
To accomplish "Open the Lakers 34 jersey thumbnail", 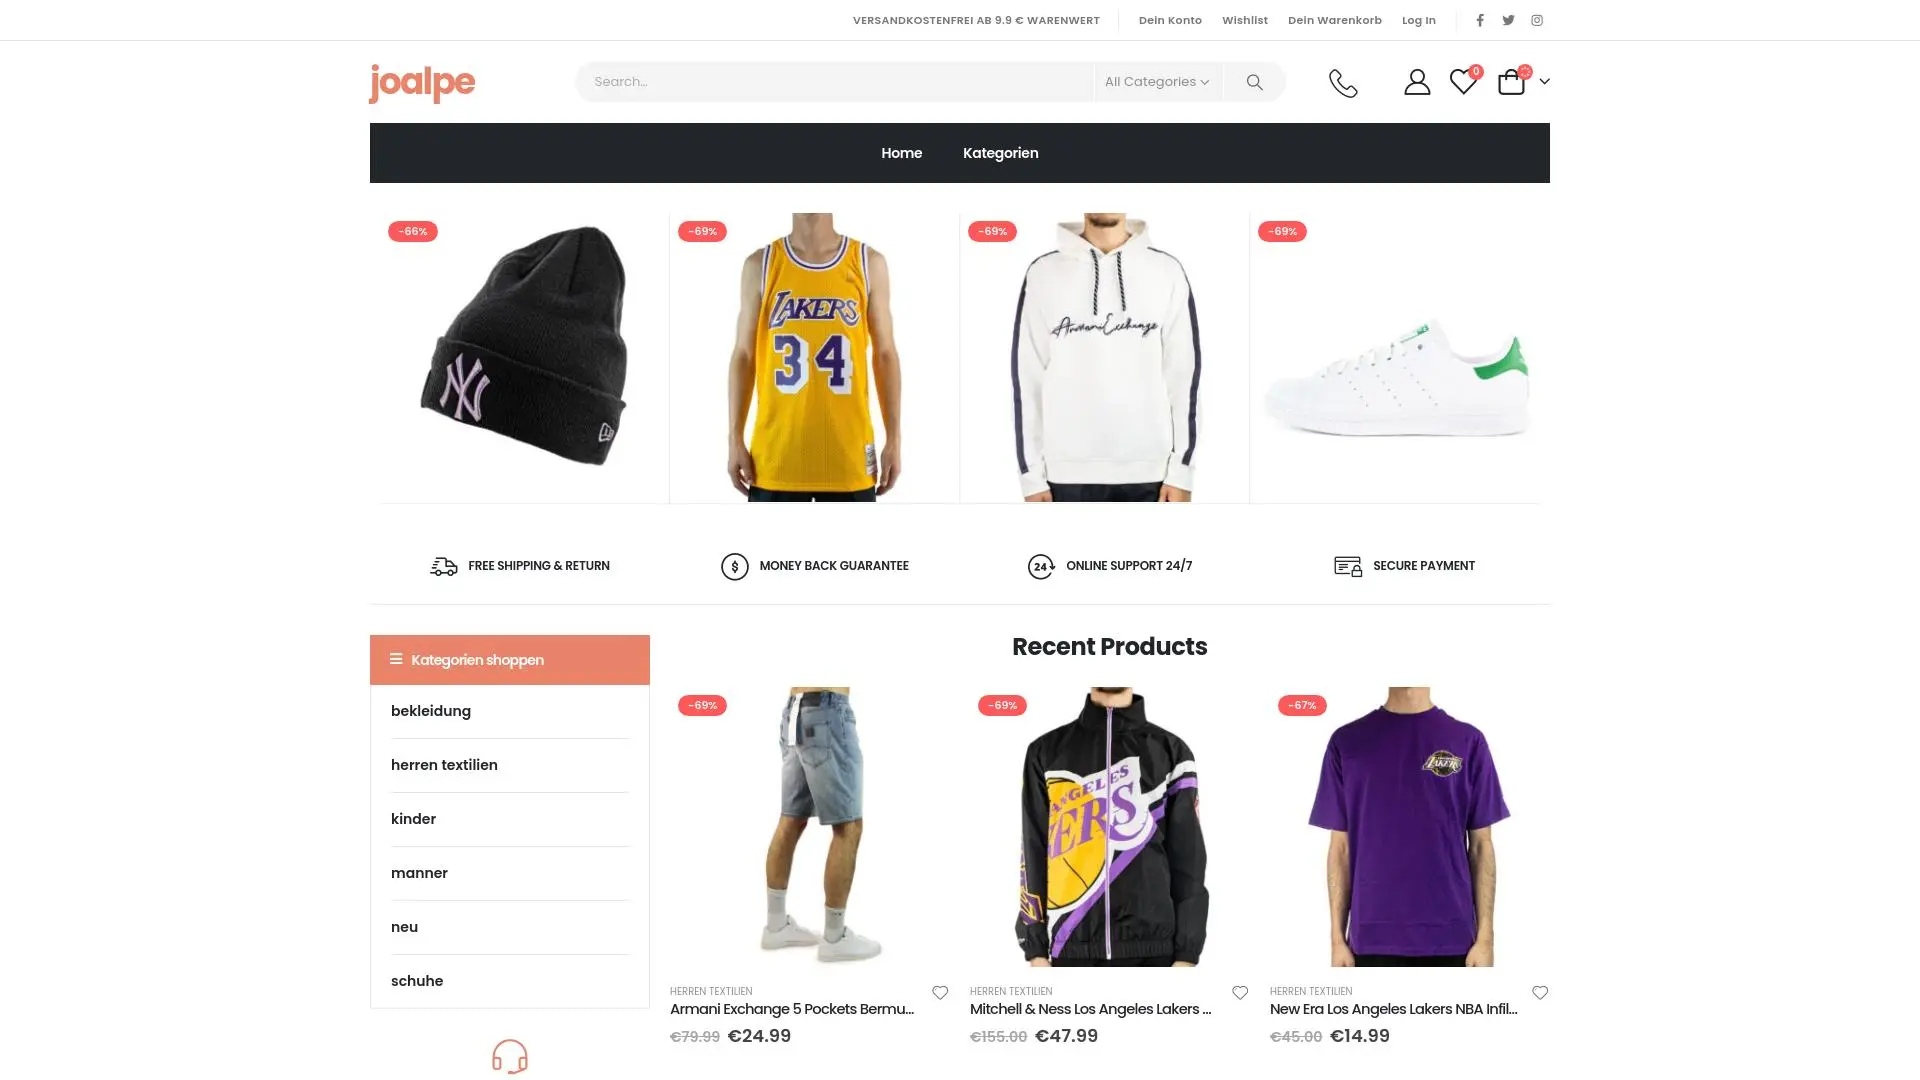I will (x=814, y=357).
